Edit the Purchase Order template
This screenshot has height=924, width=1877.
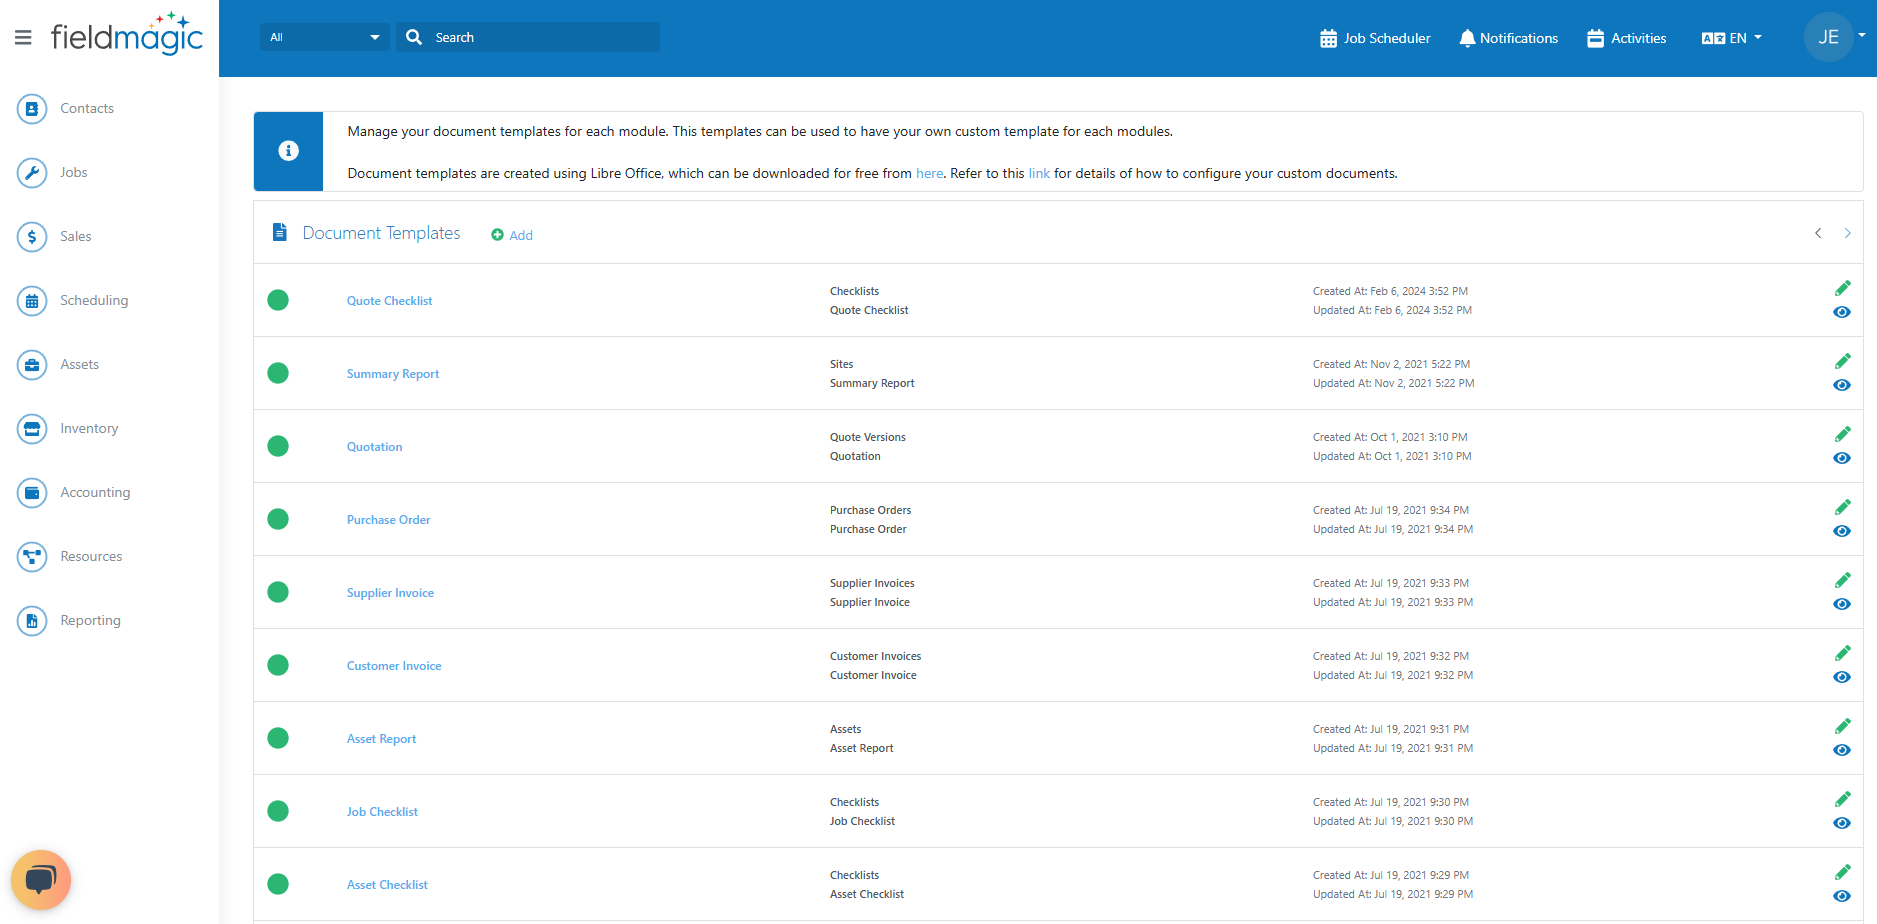1842,507
